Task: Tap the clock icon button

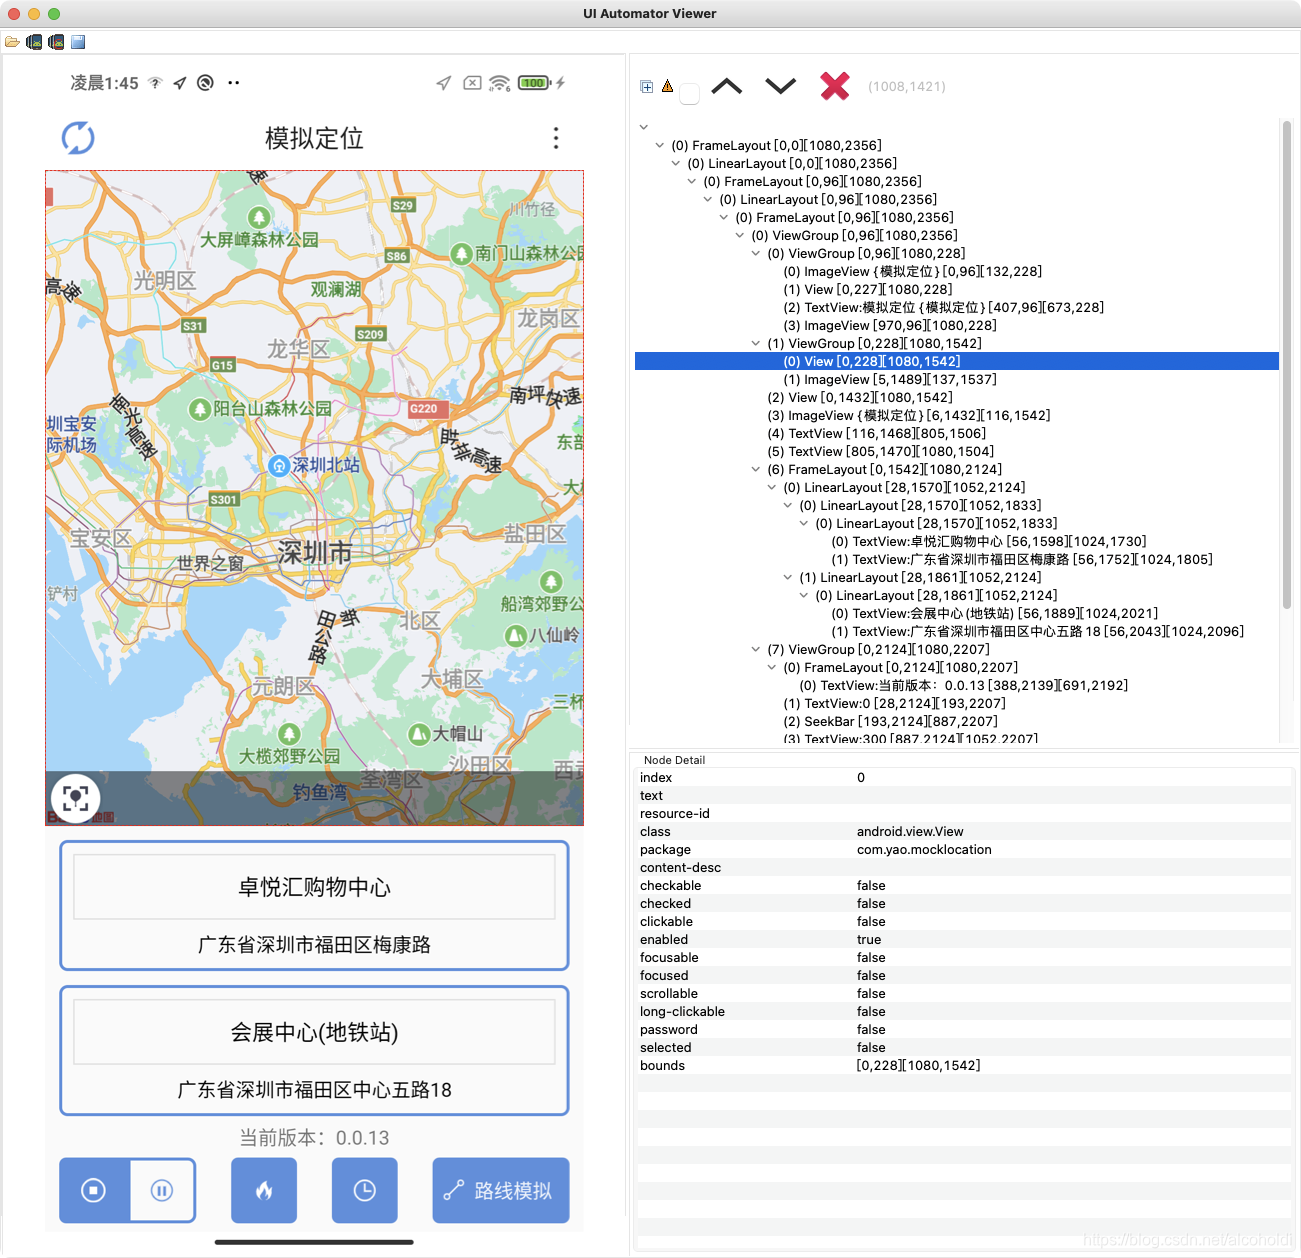Action: (365, 1190)
